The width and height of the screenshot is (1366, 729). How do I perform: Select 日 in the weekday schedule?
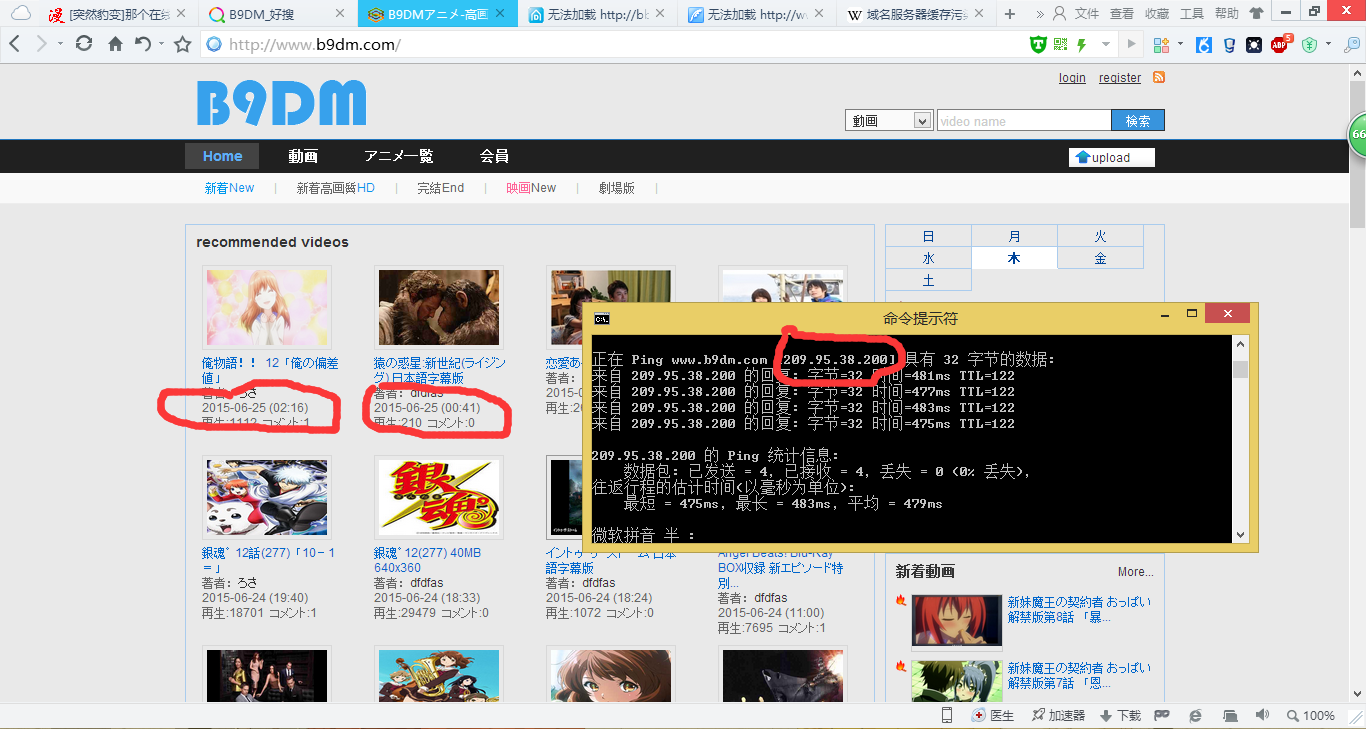(x=928, y=236)
